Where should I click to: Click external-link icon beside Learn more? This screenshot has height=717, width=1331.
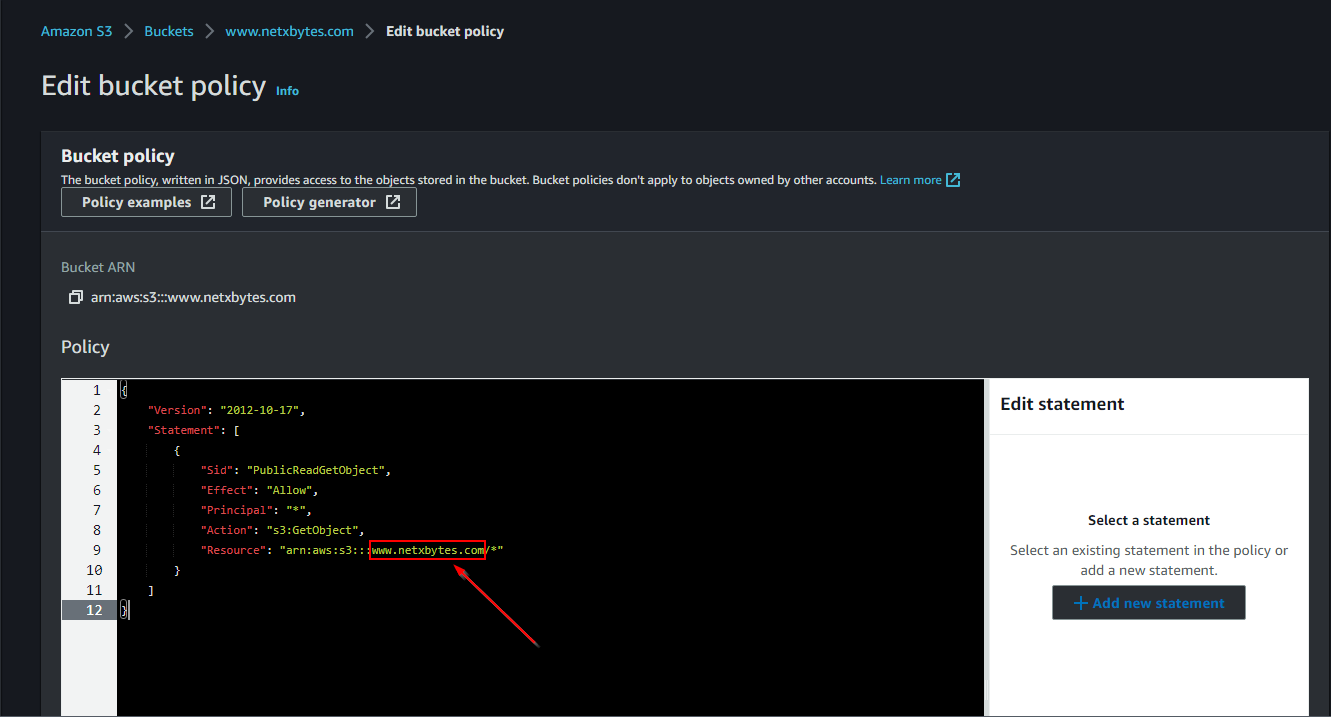click(953, 180)
